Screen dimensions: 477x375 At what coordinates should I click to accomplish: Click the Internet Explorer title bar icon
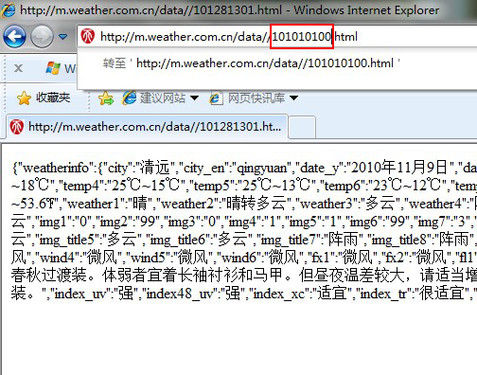[x=8, y=10]
